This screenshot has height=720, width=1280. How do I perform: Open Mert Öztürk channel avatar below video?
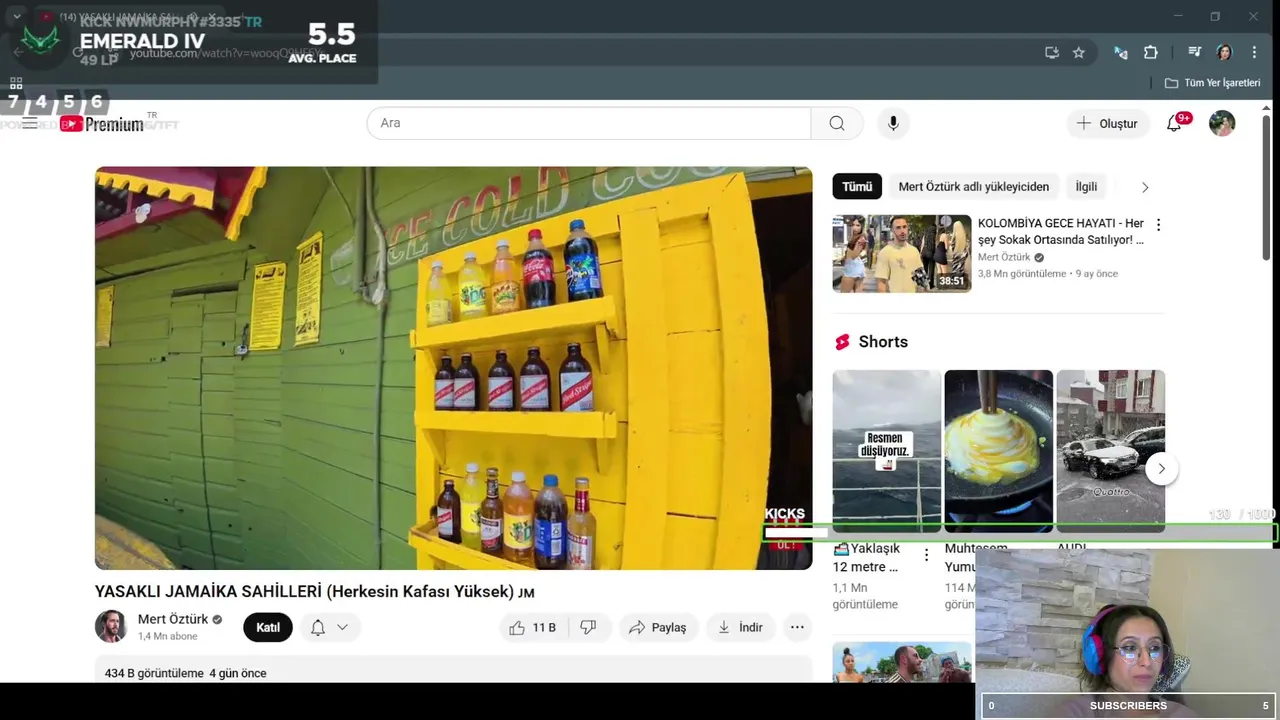pyautogui.click(x=111, y=626)
